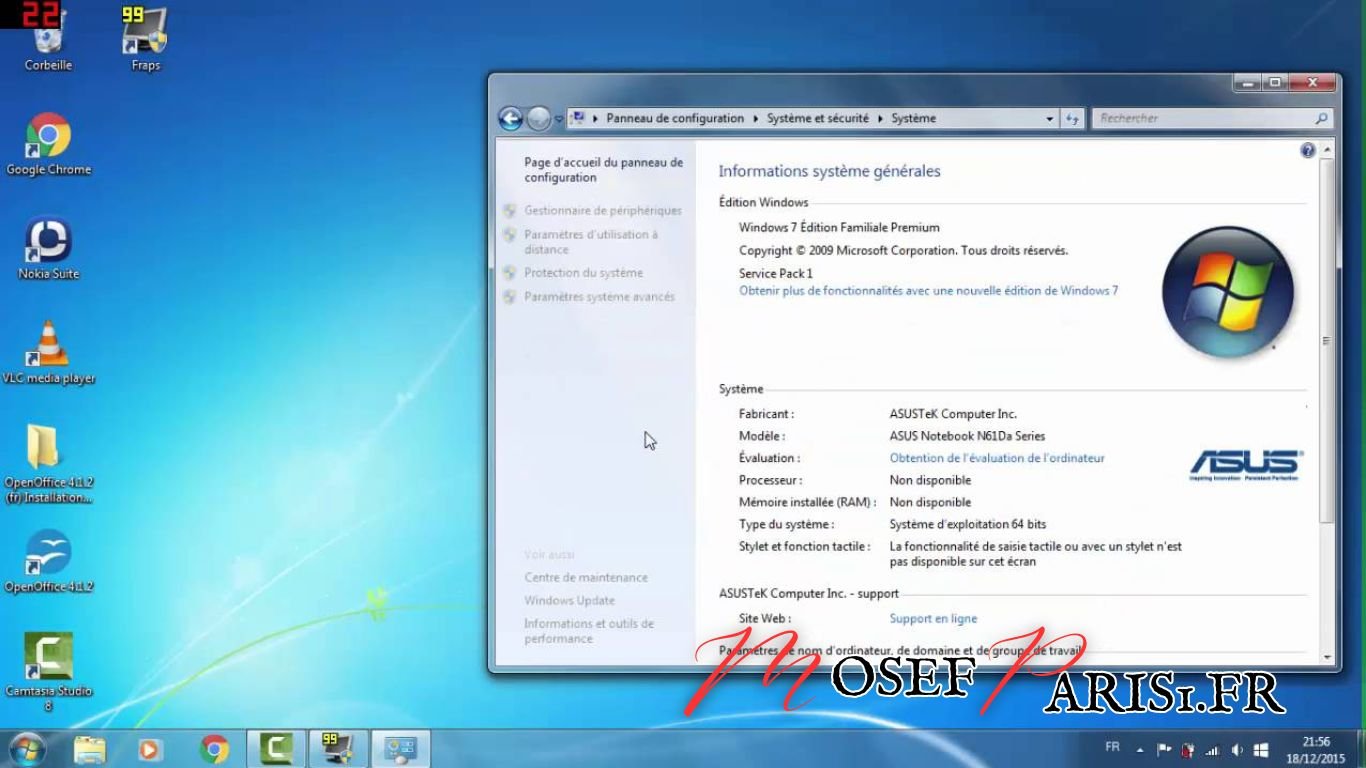This screenshot has height=768, width=1366.
Task: Launch OpenOffice 4.1.2 desktop shortcut
Action: (48, 562)
